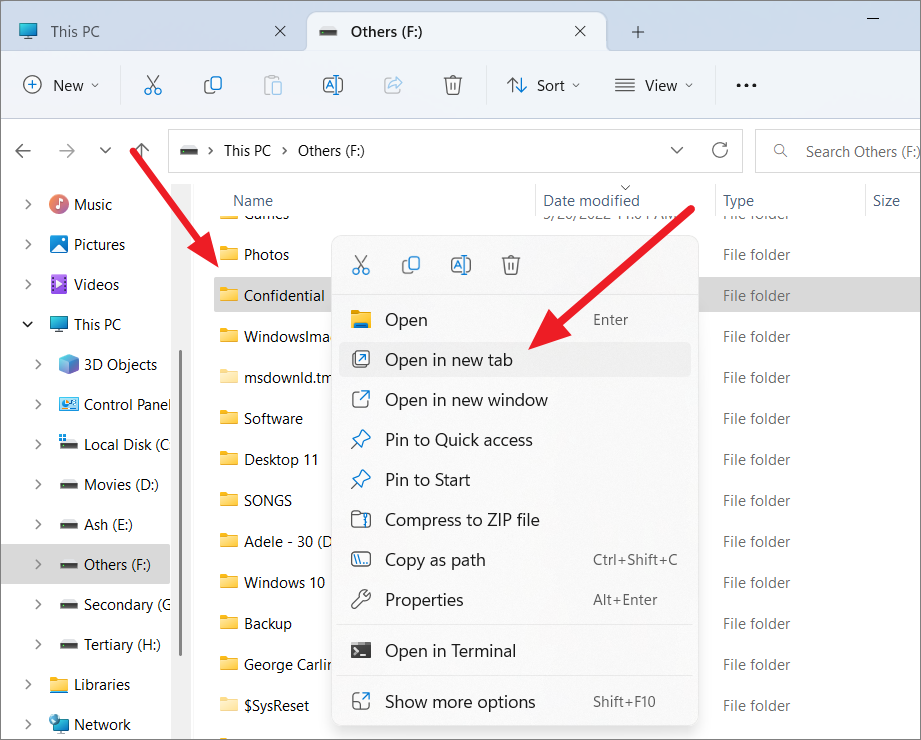
Task: Sort by the Type column header
Action: point(738,201)
